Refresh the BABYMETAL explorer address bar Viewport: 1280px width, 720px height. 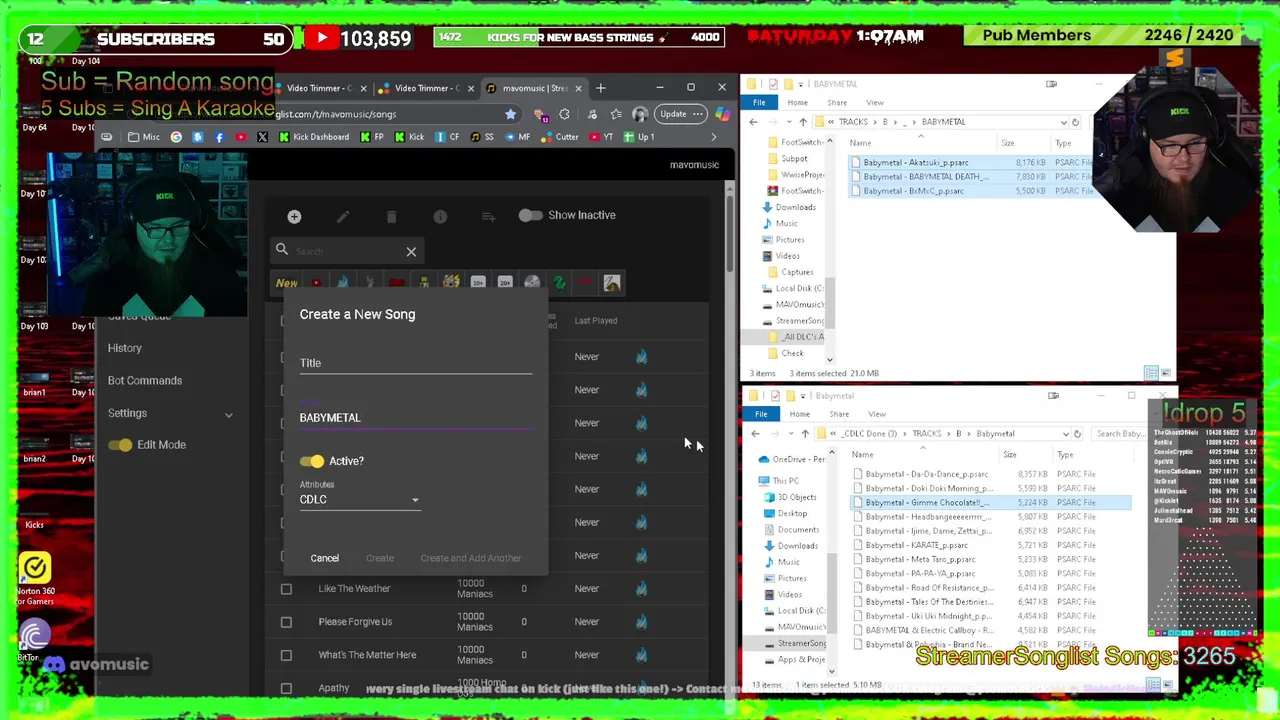1075,122
